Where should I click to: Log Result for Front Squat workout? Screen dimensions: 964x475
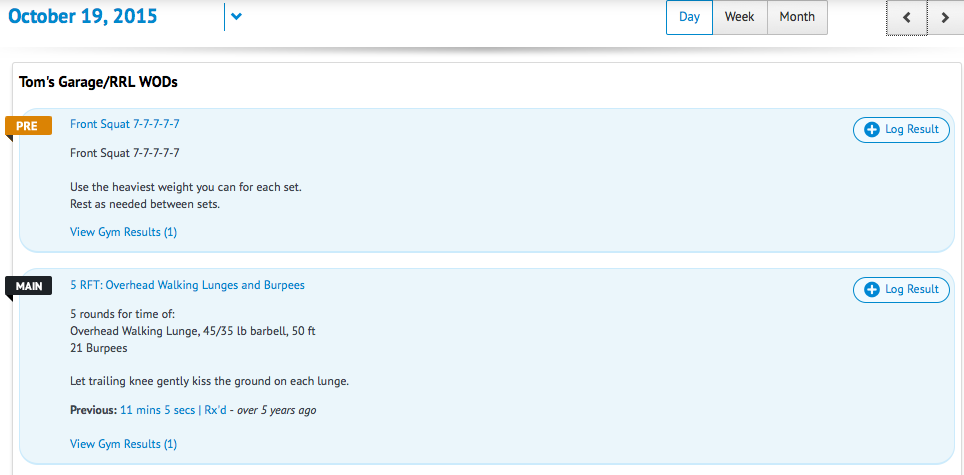[901, 130]
